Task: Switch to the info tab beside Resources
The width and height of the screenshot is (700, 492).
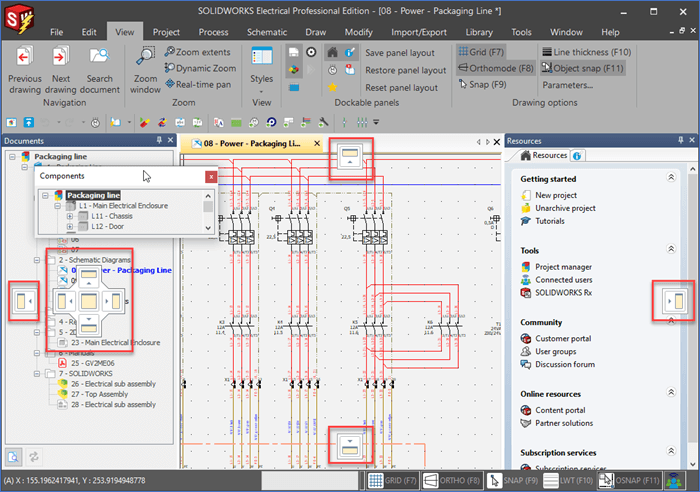Action: point(577,156)
